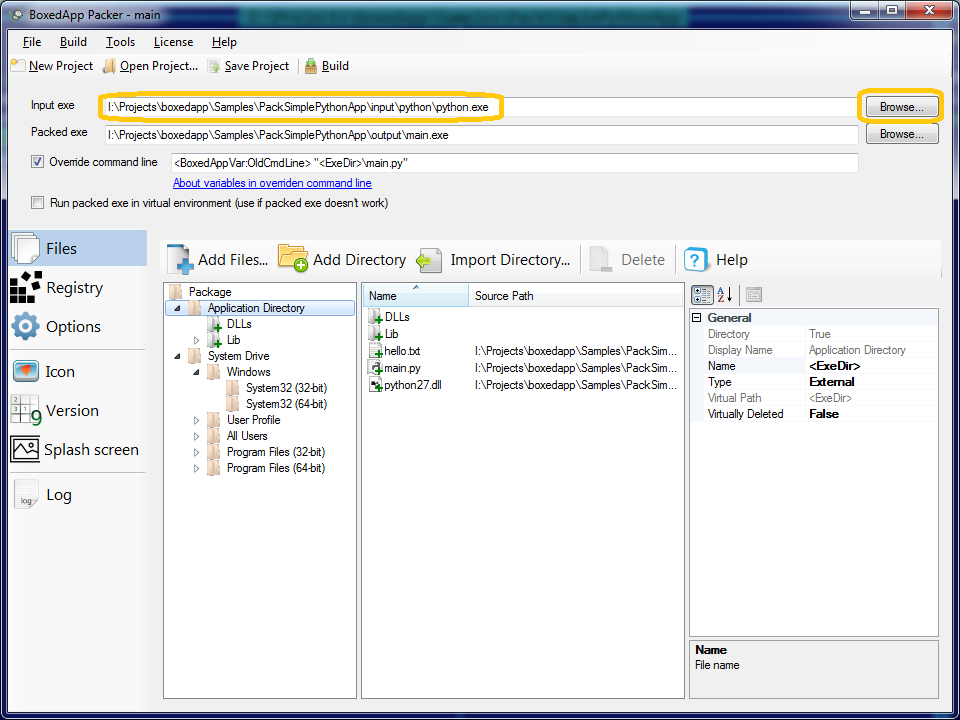Enable Run packed exe in virtual environment
Viewport: 960px width, 720px height.
[38, 203]
